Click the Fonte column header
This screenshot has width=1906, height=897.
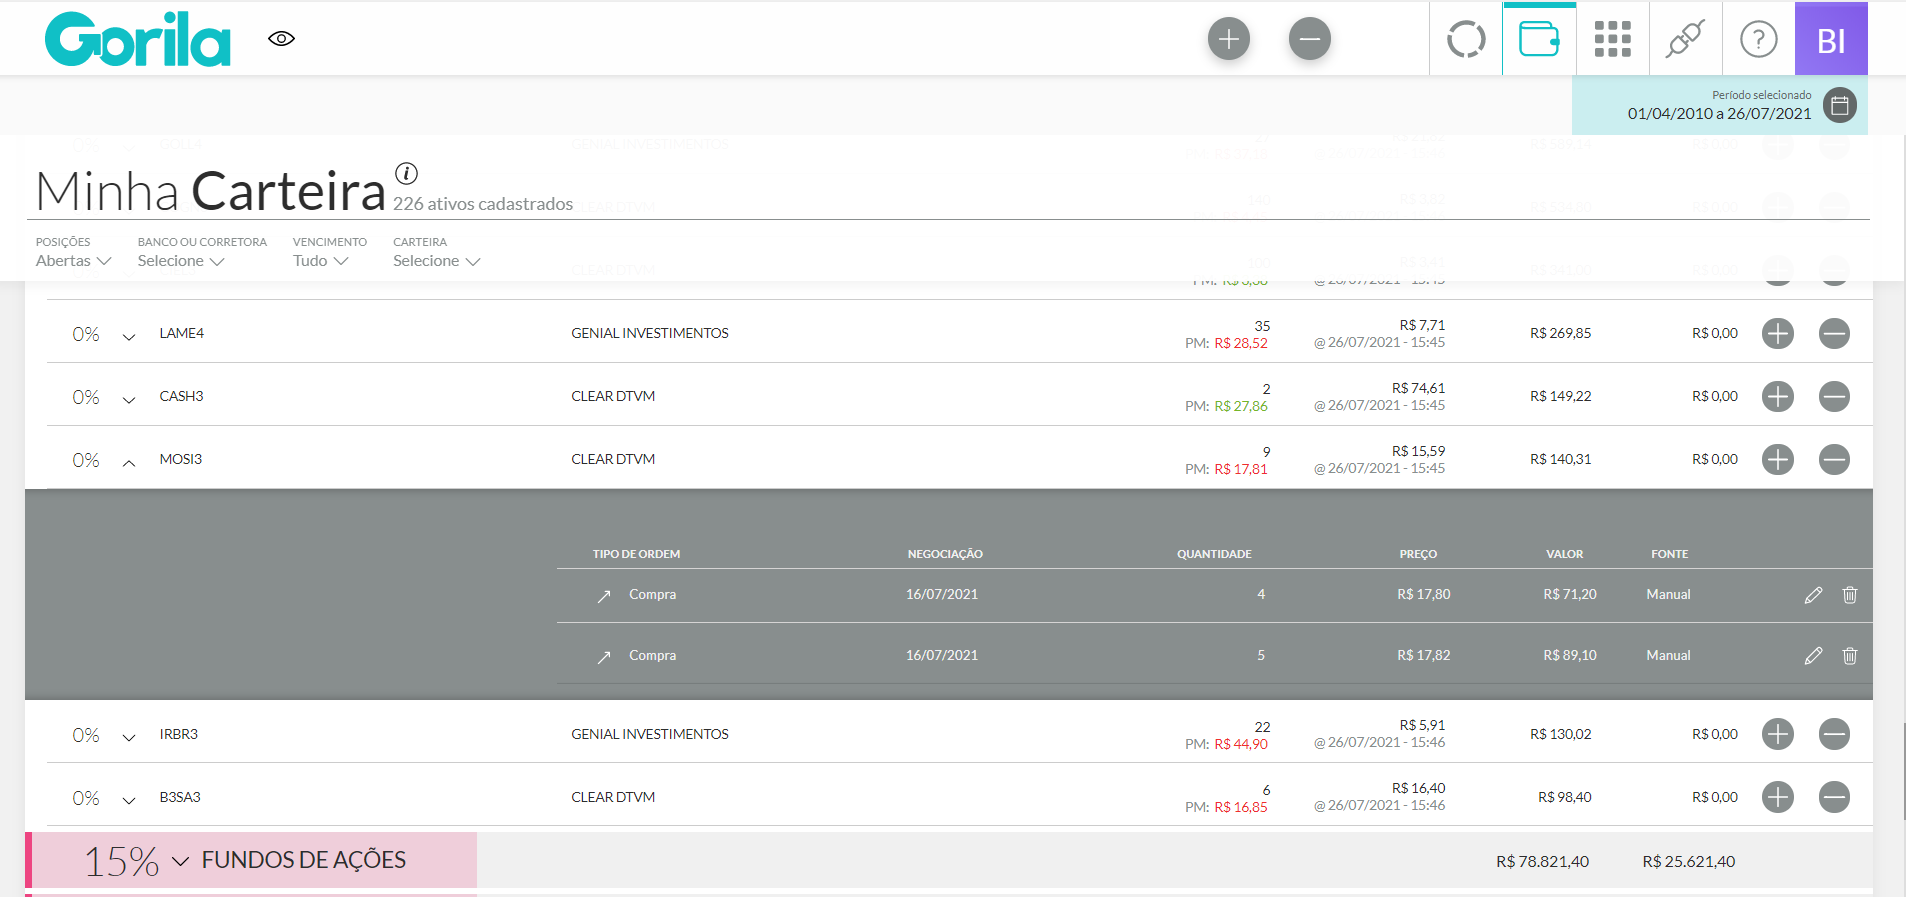pyautogui.click(x=1669, y=554)
